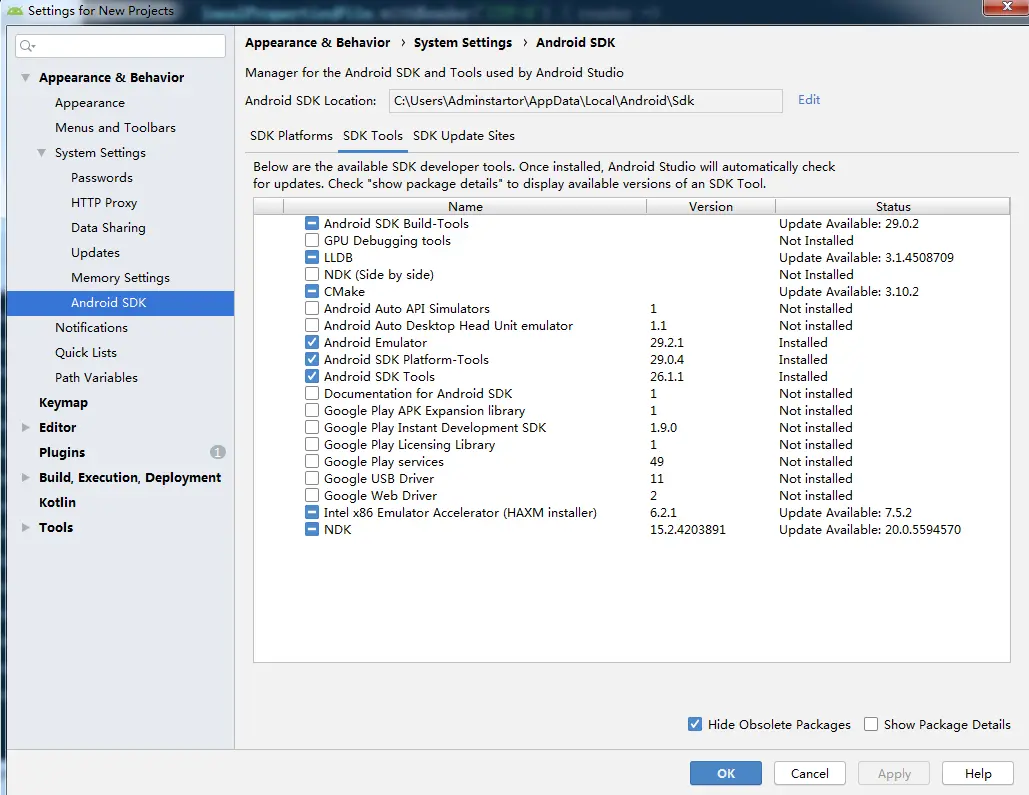Check Google Play APK Expansion library checkbox

[x=312, y=411]
